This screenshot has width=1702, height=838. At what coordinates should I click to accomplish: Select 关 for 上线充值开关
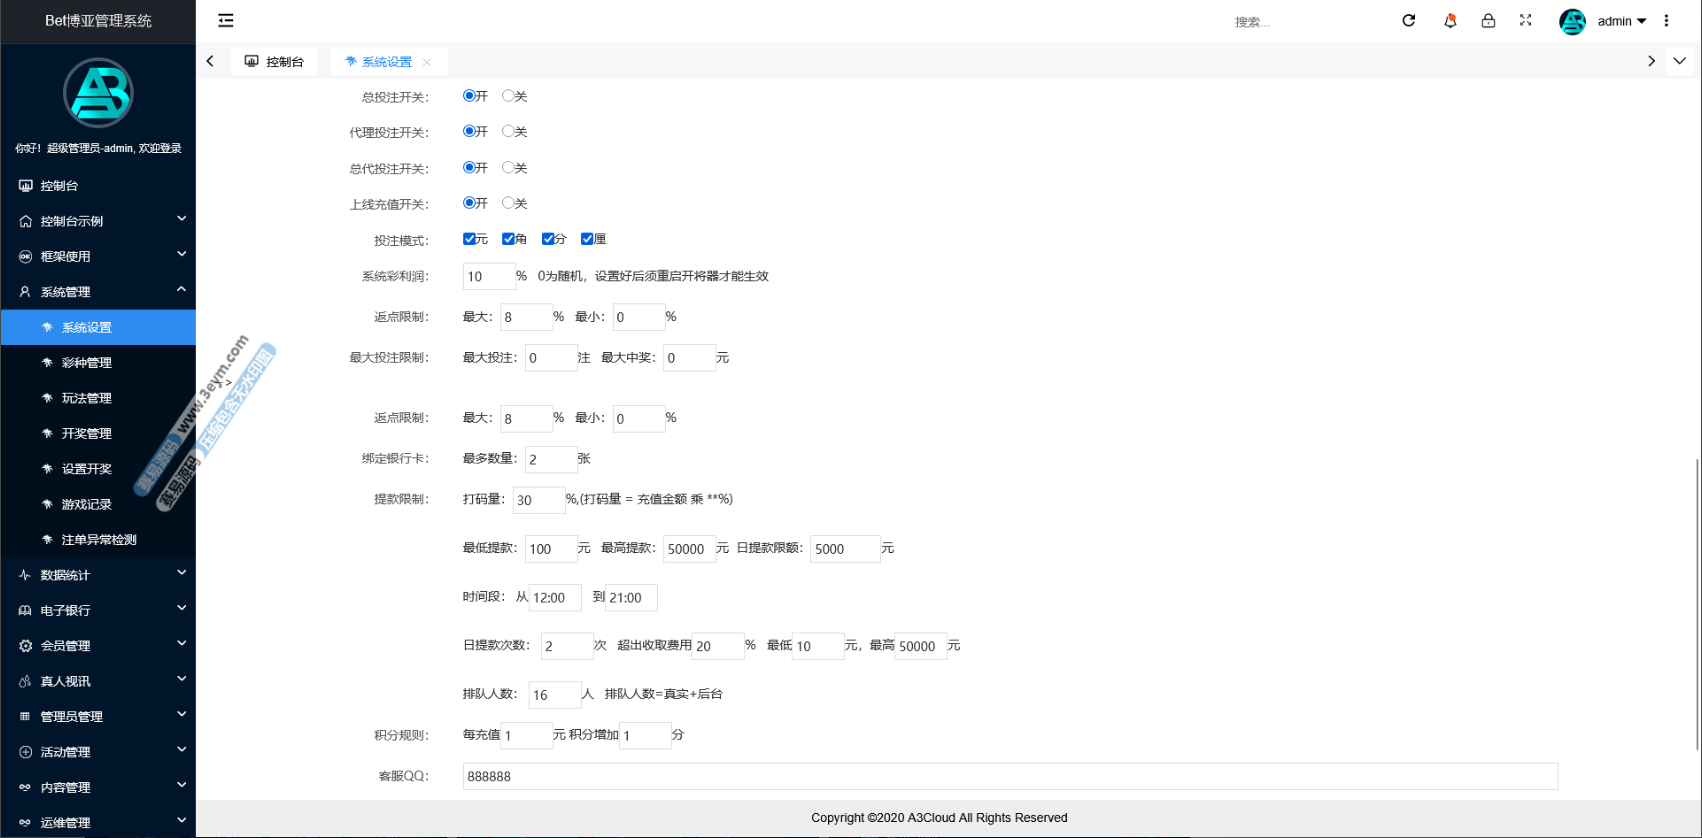[509, 203]
